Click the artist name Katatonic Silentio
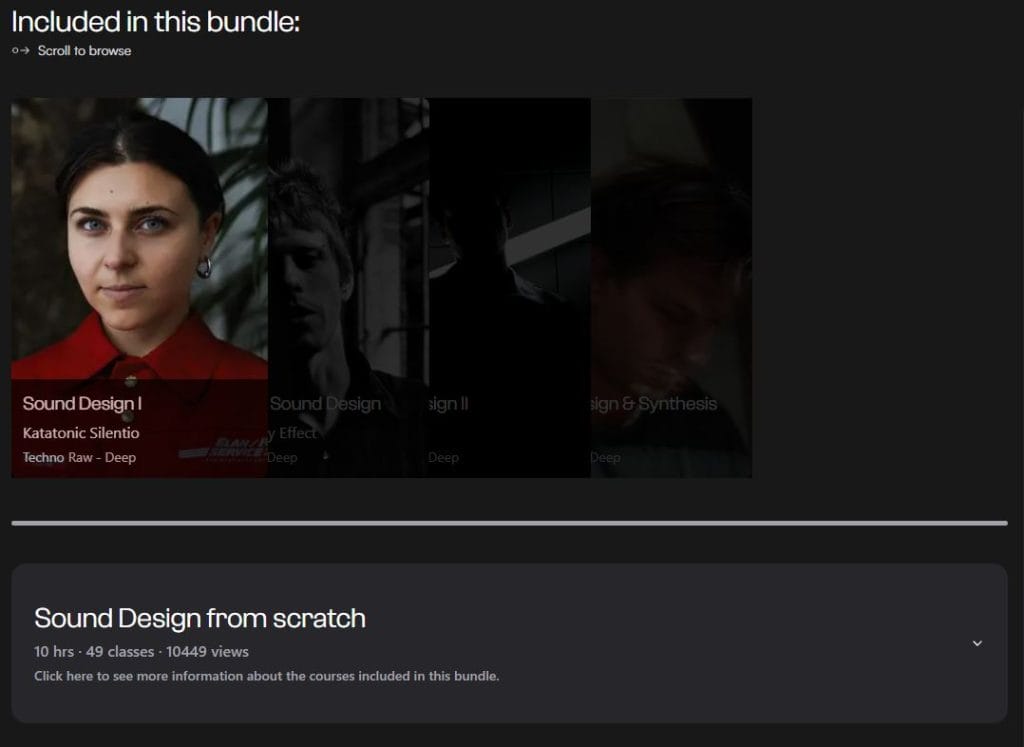 tap(81, 432)
